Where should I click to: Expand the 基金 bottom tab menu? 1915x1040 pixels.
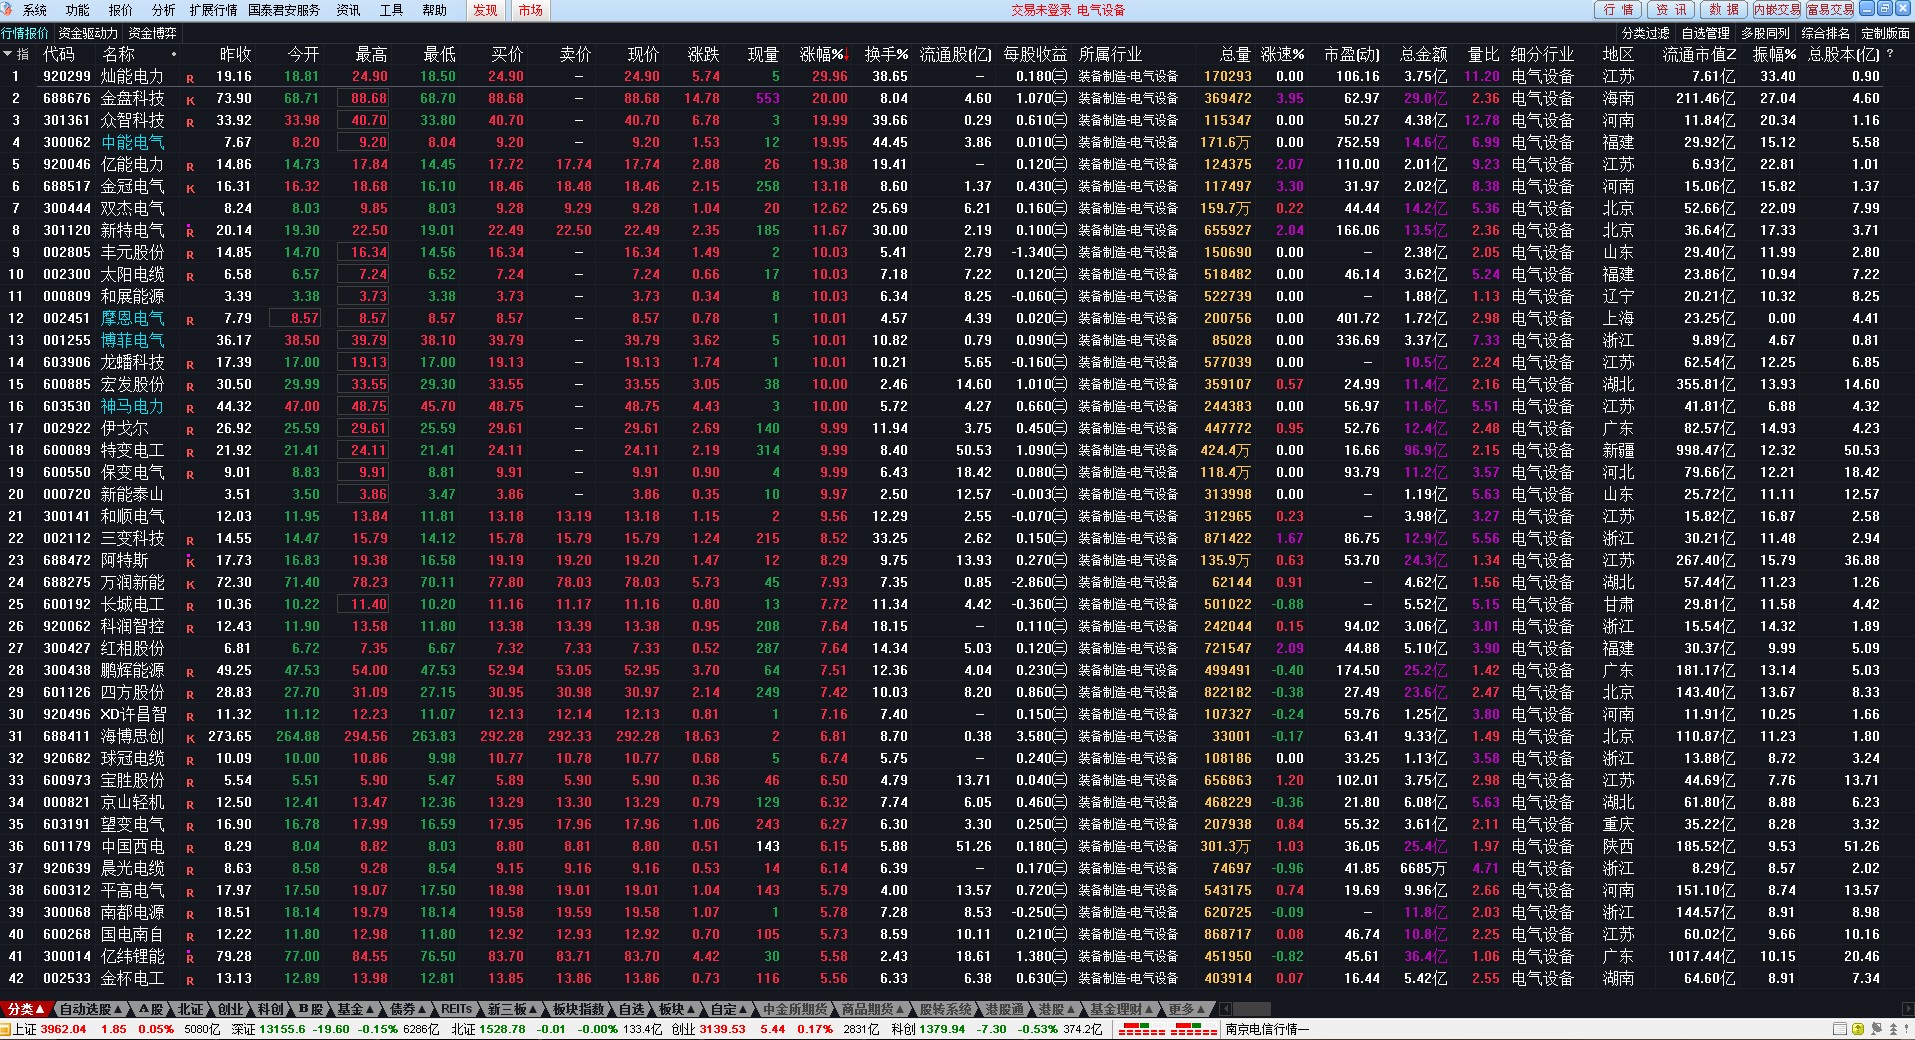[370, 1009]
